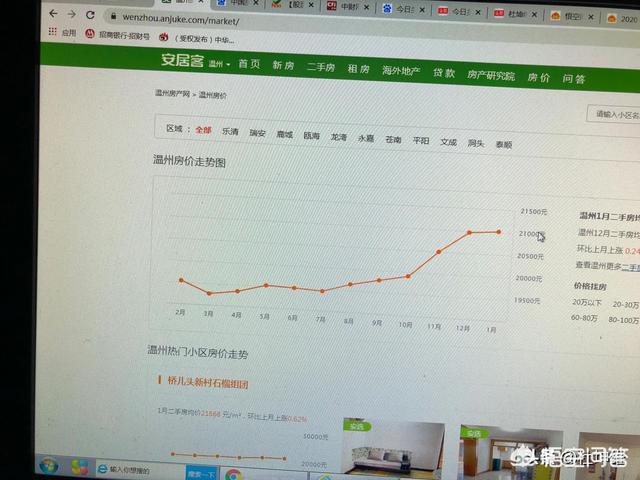Select the 鹿城 region filter
The height and width of the screenshot is (480, 640).
point(284,134)
